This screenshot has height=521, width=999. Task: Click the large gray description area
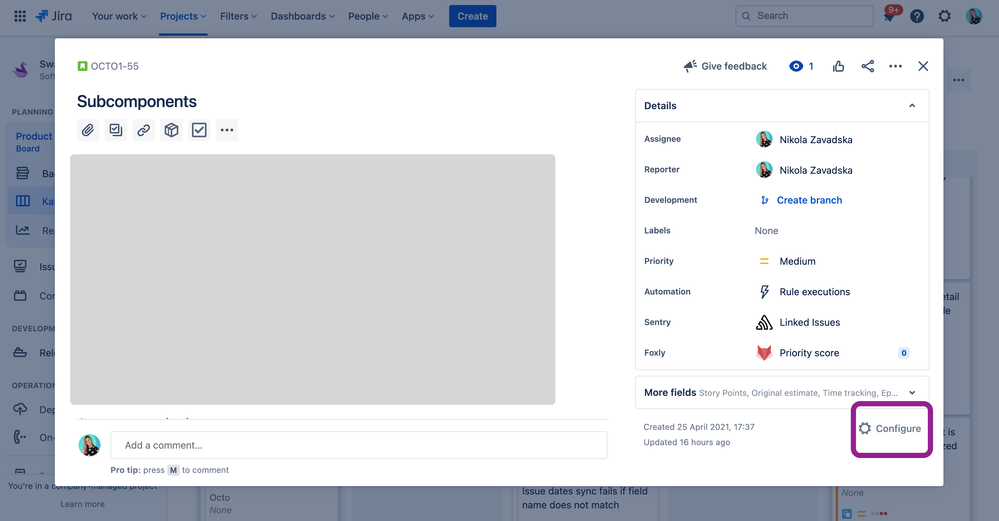click(x=313, y=279)
